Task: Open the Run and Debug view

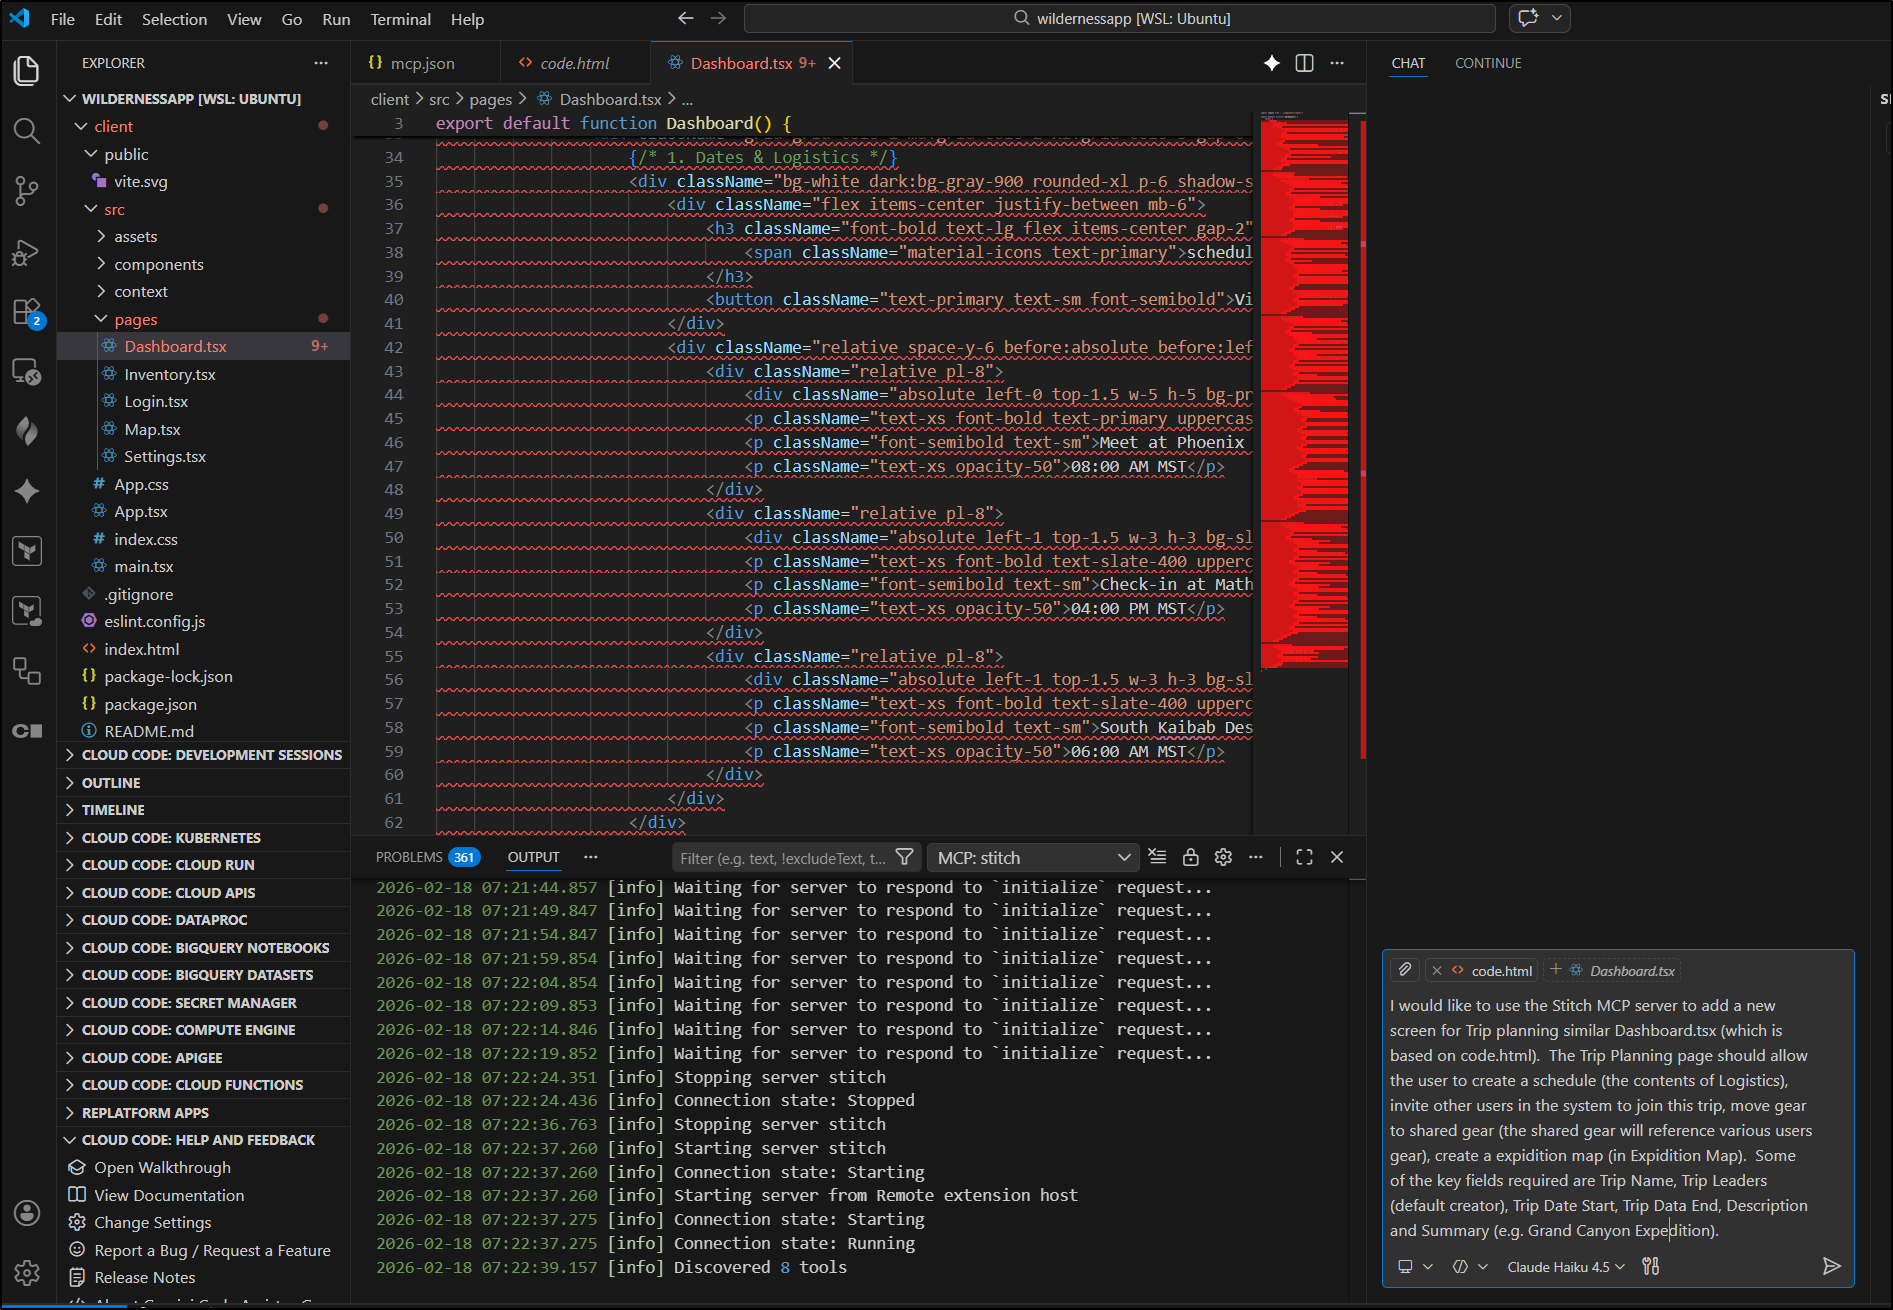Action: coord(27,252)
